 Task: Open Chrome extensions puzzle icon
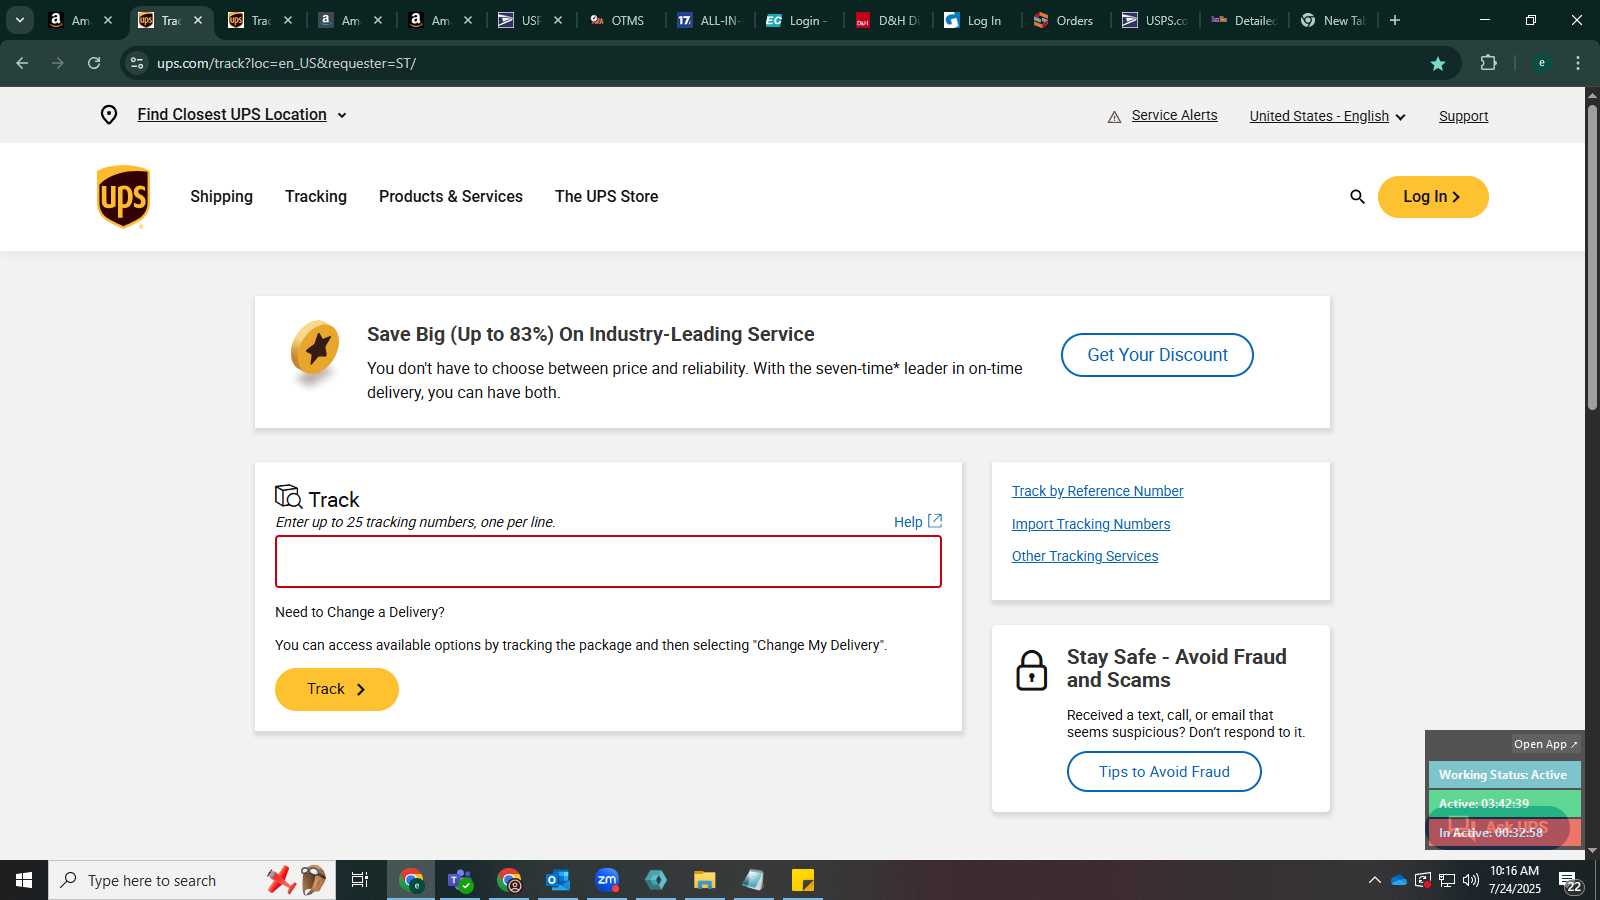click(x=1488, y=63)
